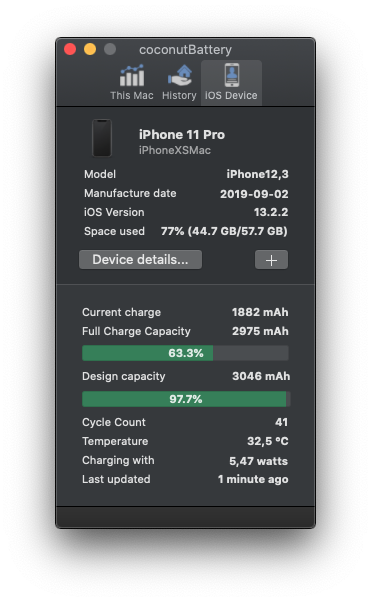
Task: Click the gray disabled zoom button
Action: click(x=110, y=49)
